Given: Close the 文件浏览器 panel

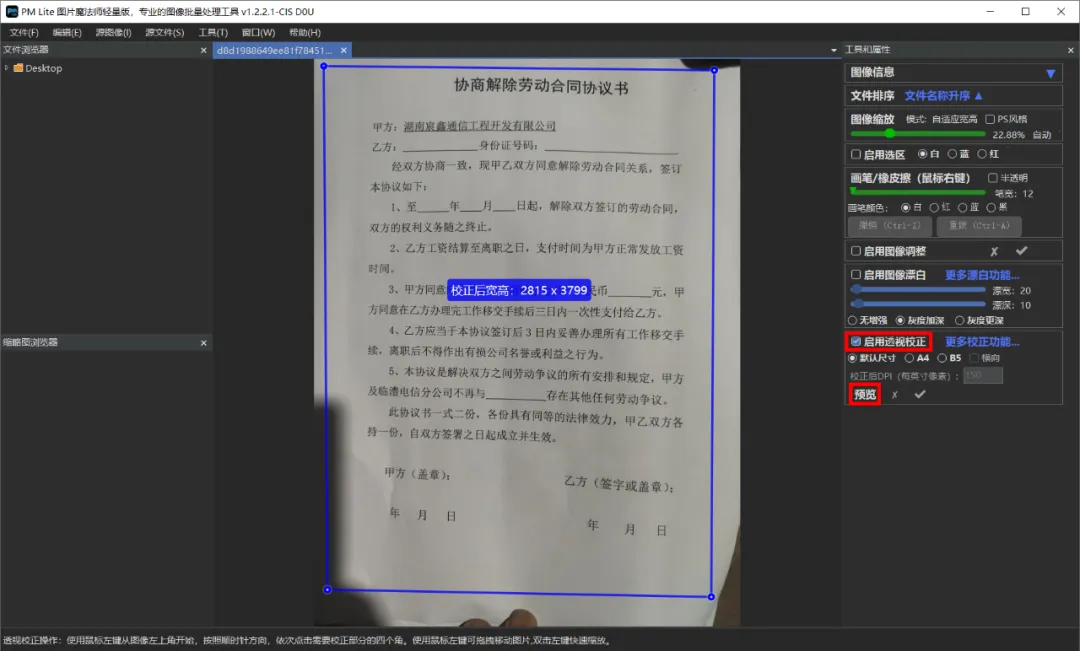Looking at the screenshot, I should click(203, 50).
